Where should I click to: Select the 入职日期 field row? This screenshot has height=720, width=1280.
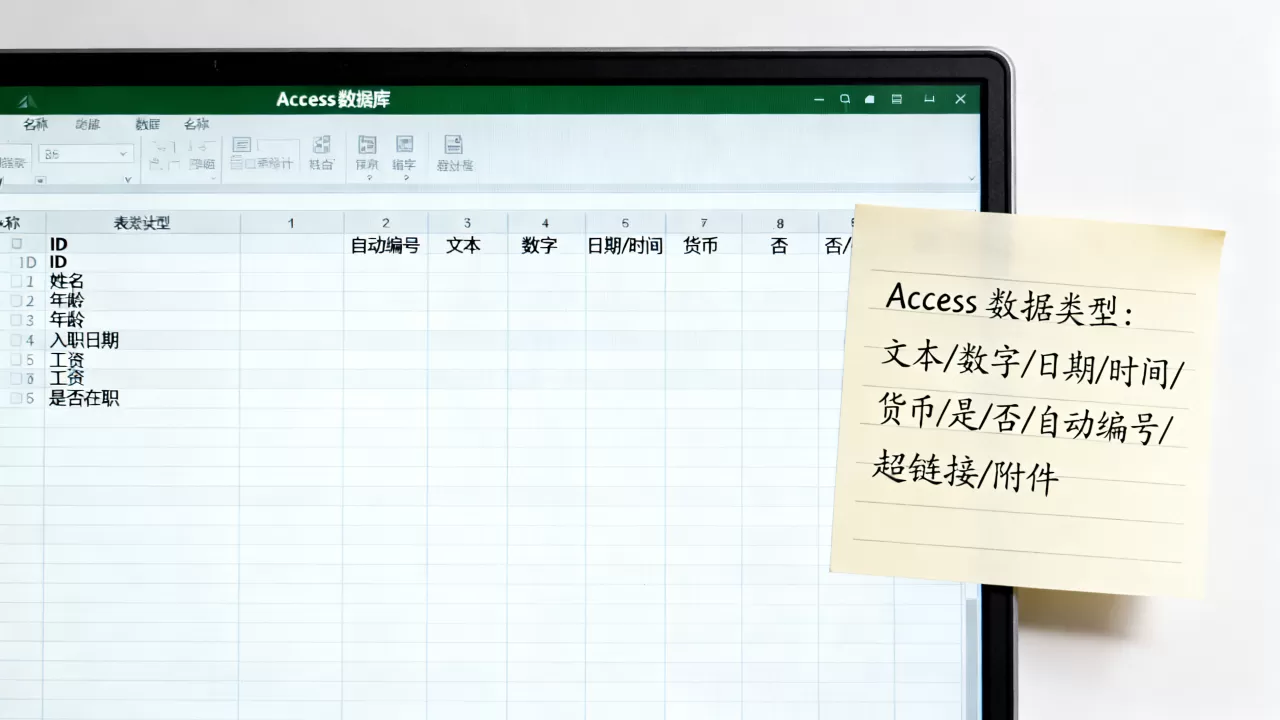(x=85, y=340)
